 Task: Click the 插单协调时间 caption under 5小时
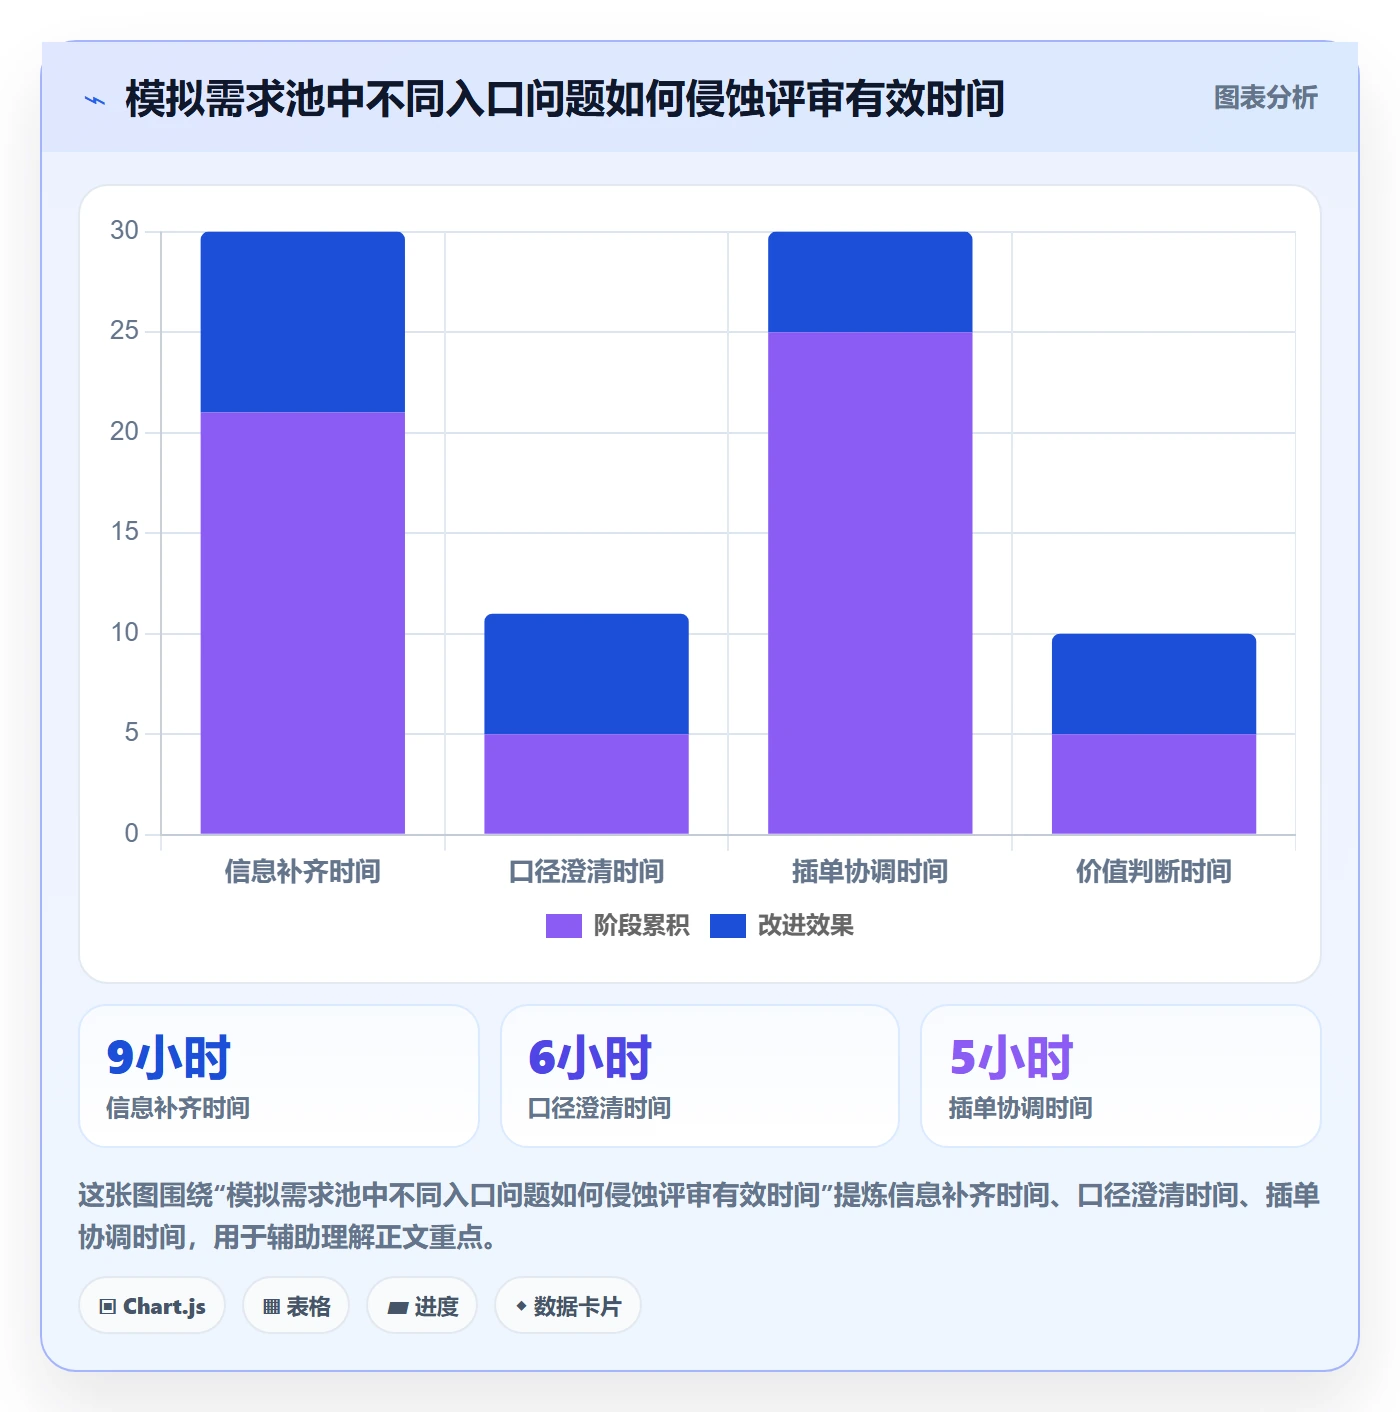click(x=1021, y=1108)
